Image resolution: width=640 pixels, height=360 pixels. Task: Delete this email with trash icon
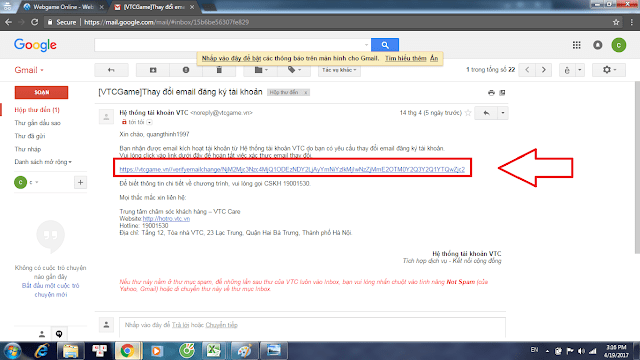pyautogui.click(x=219, y=70)
